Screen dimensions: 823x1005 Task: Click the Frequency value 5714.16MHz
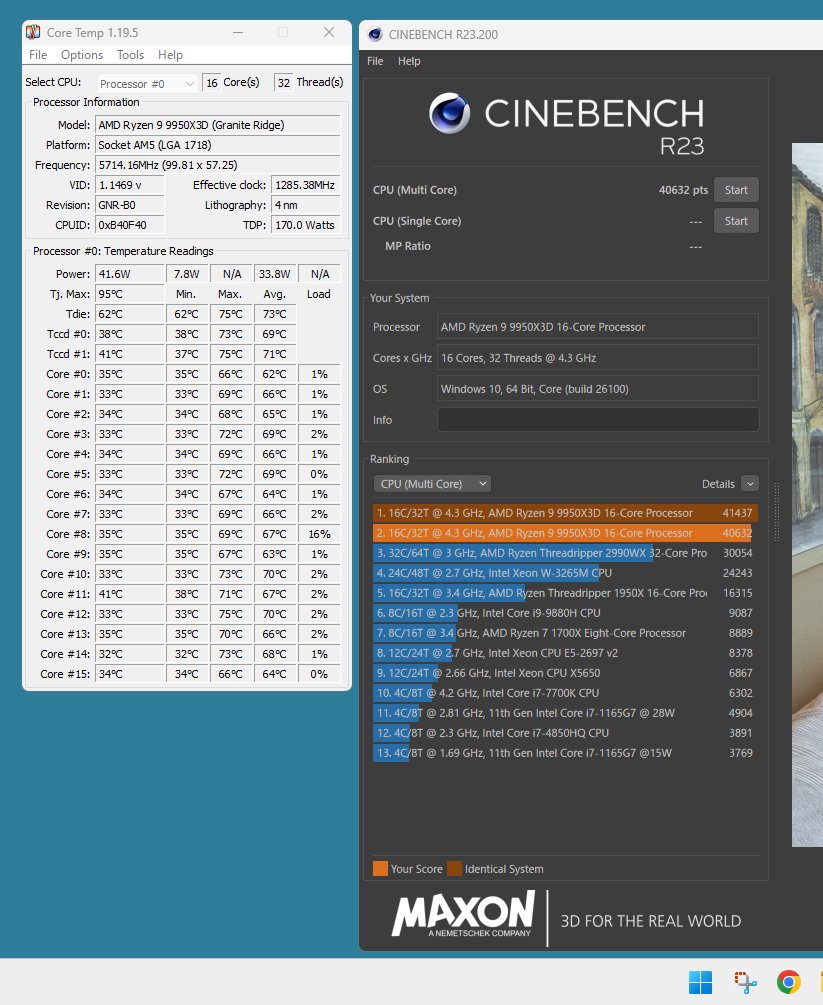point(218,165)
